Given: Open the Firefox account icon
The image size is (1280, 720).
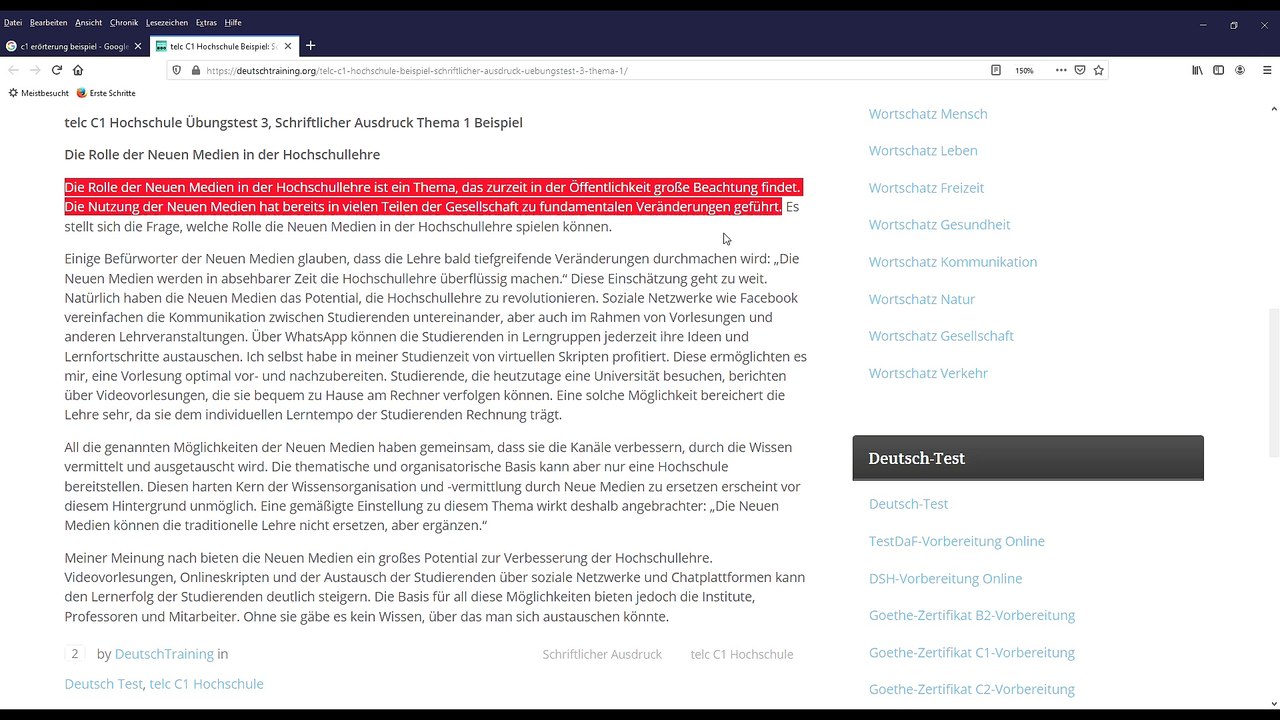Looking at the screenshot, I should click(1240, 70).
